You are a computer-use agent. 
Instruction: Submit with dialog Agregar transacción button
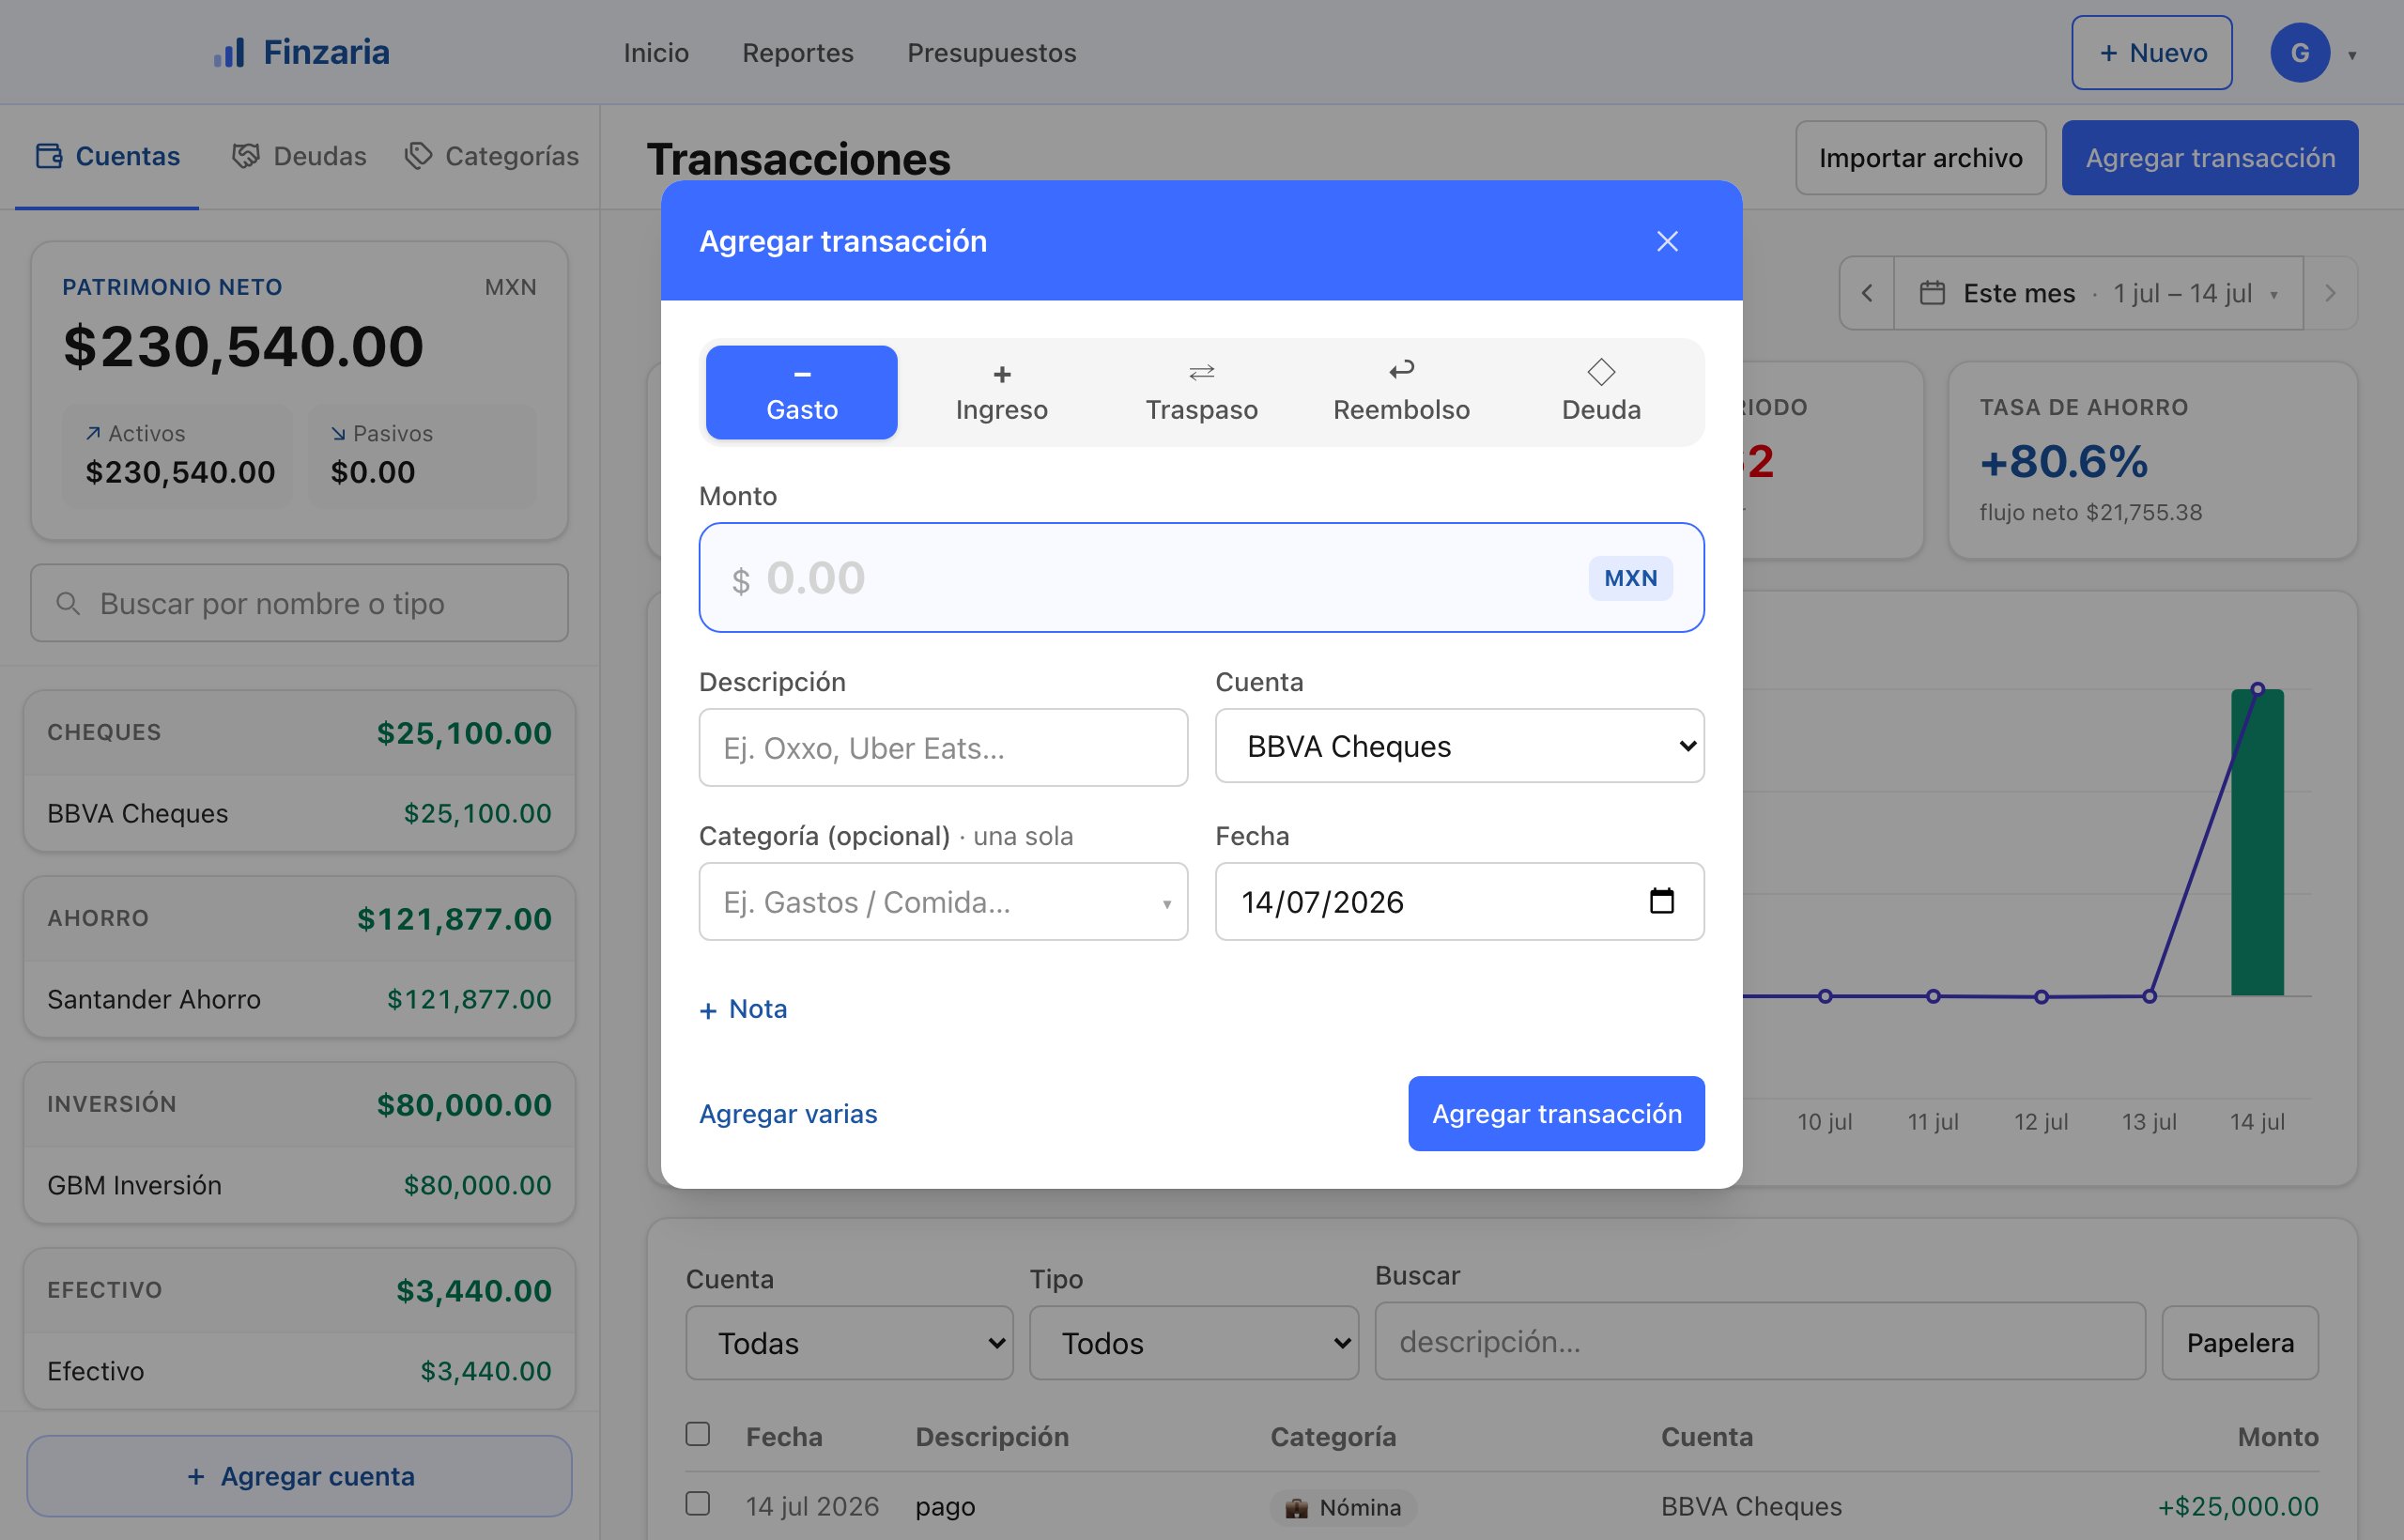(1556, 1113)
